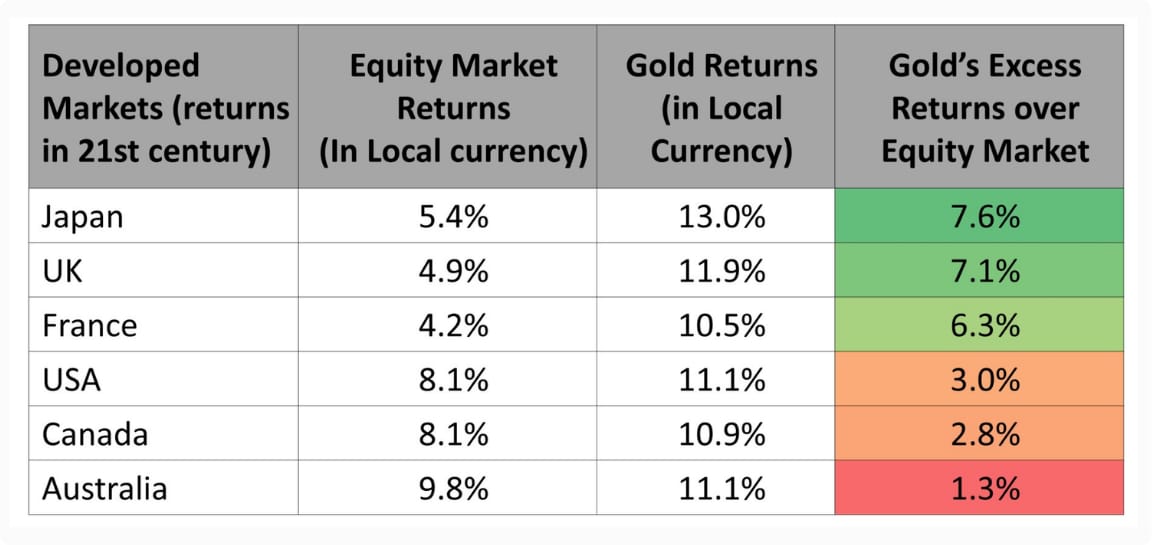The height and width of the screenshot is (545, 1152).
Task: Click the Developed Markets column header
Action: 164,107
